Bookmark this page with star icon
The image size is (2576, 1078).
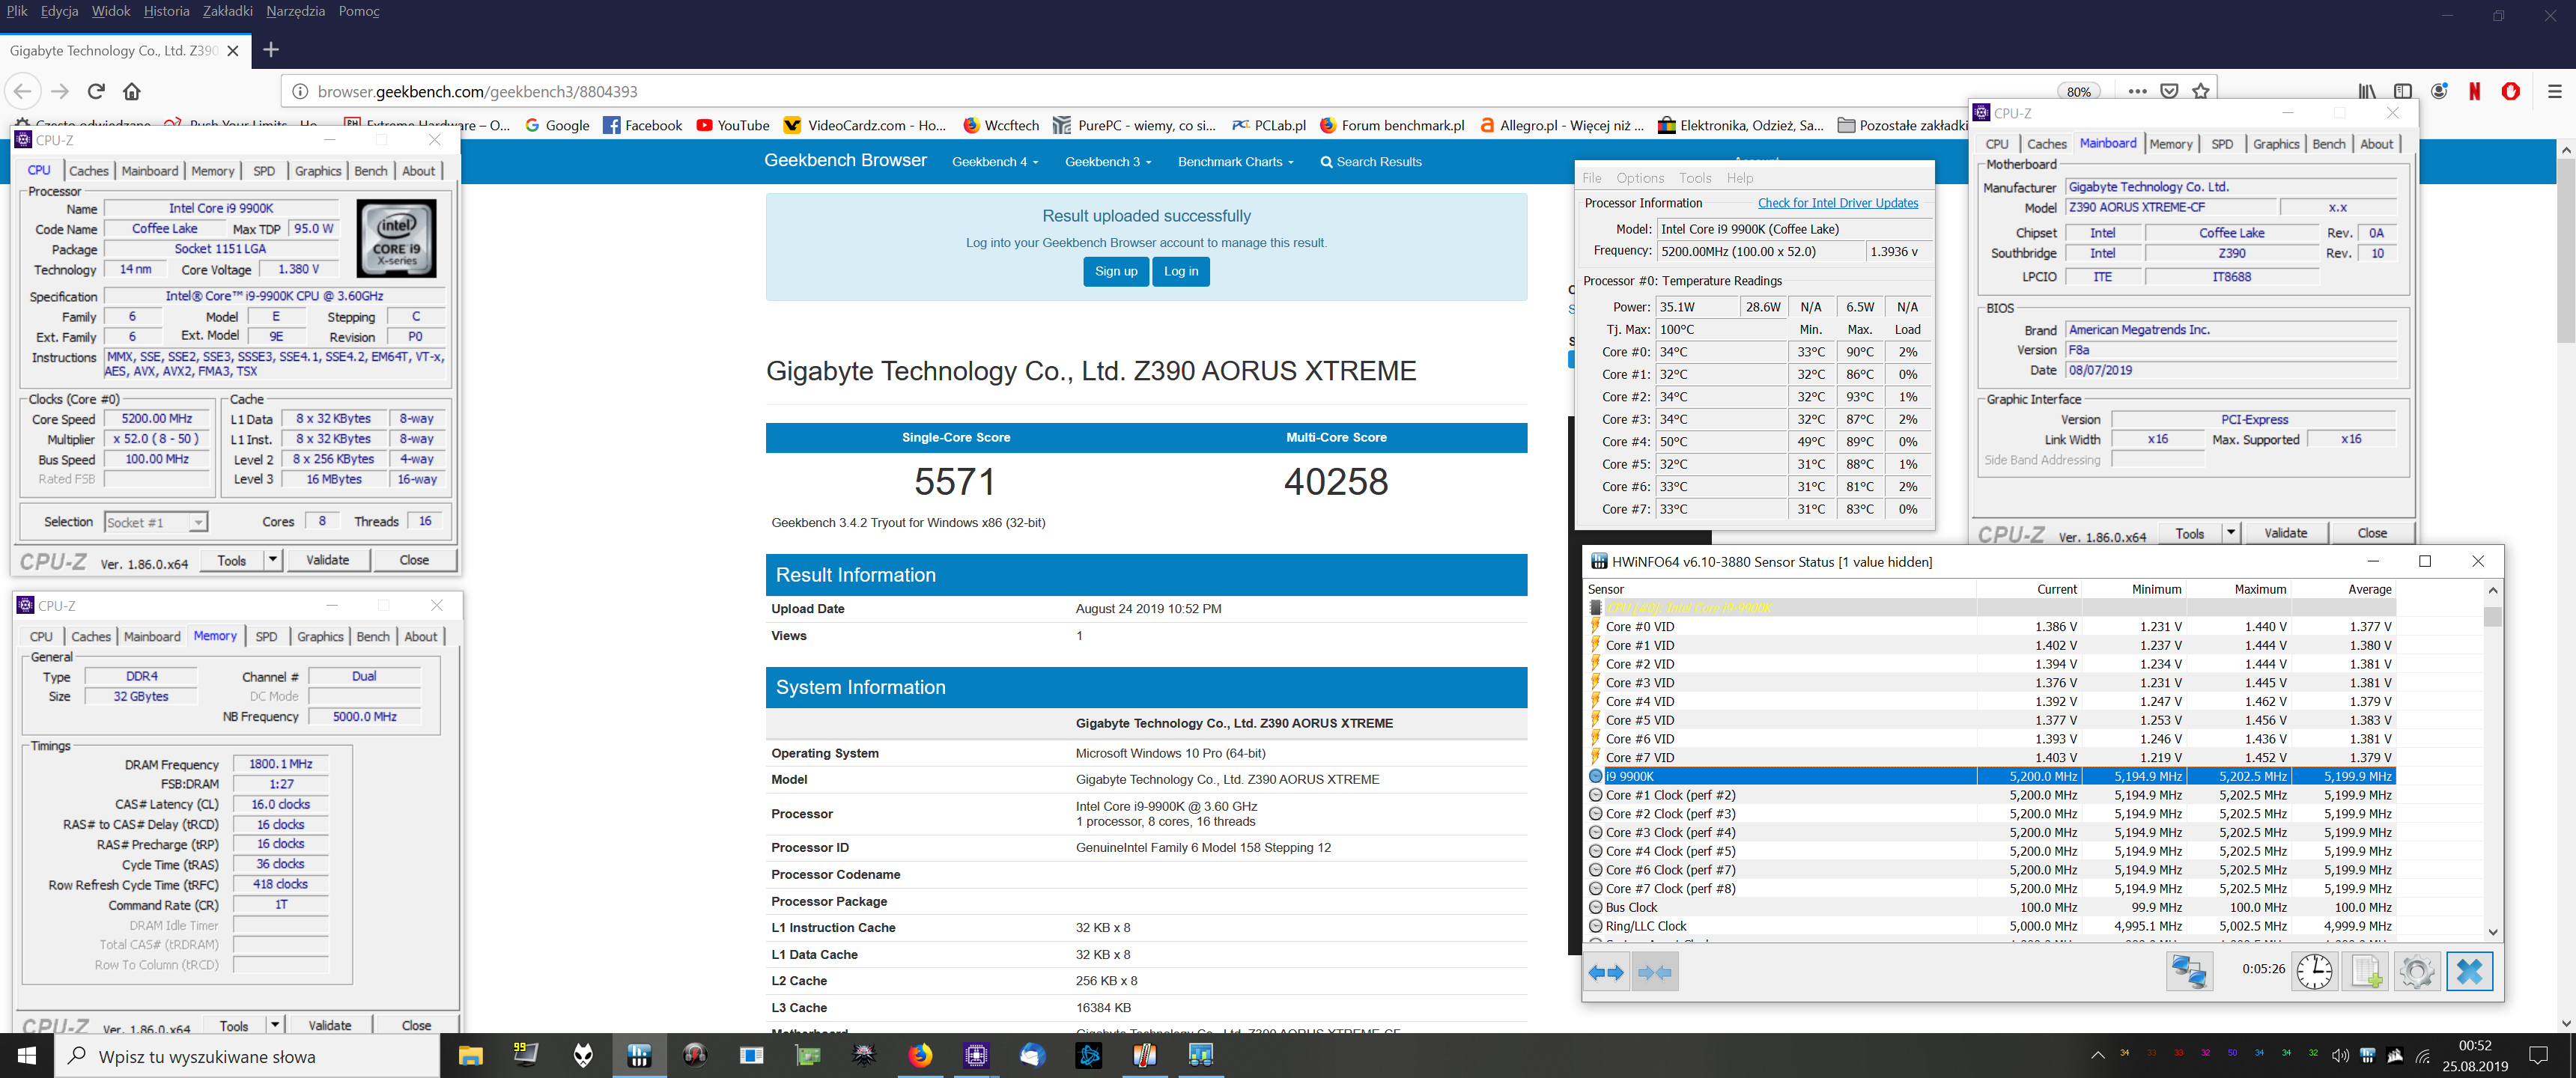(2200, 91)
